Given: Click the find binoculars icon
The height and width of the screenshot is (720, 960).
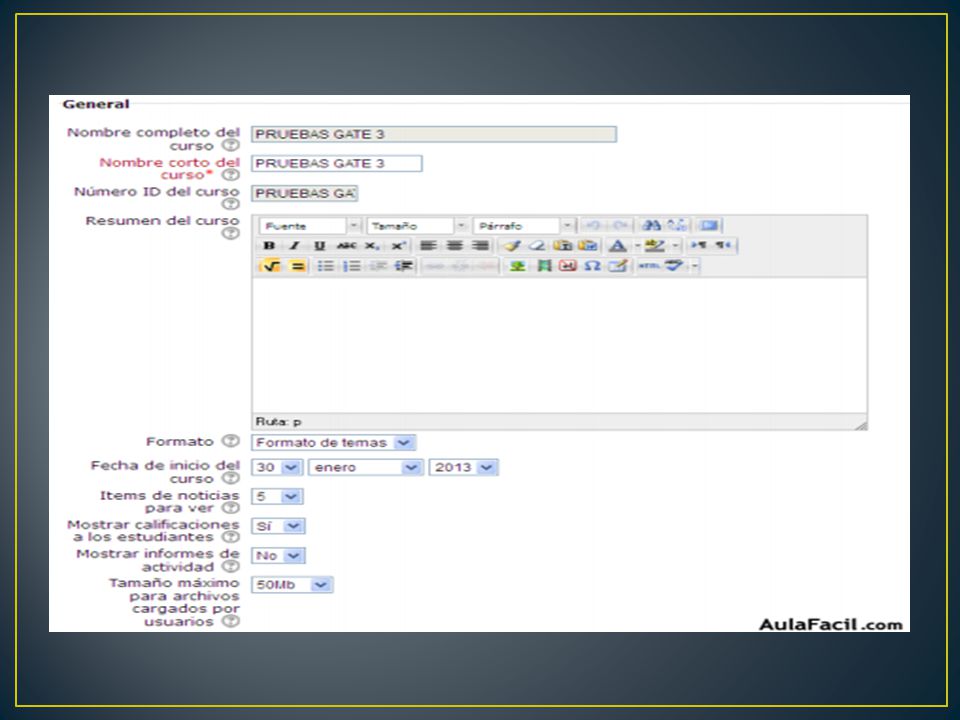Looking at the screenshot, I should coord(650,225).
